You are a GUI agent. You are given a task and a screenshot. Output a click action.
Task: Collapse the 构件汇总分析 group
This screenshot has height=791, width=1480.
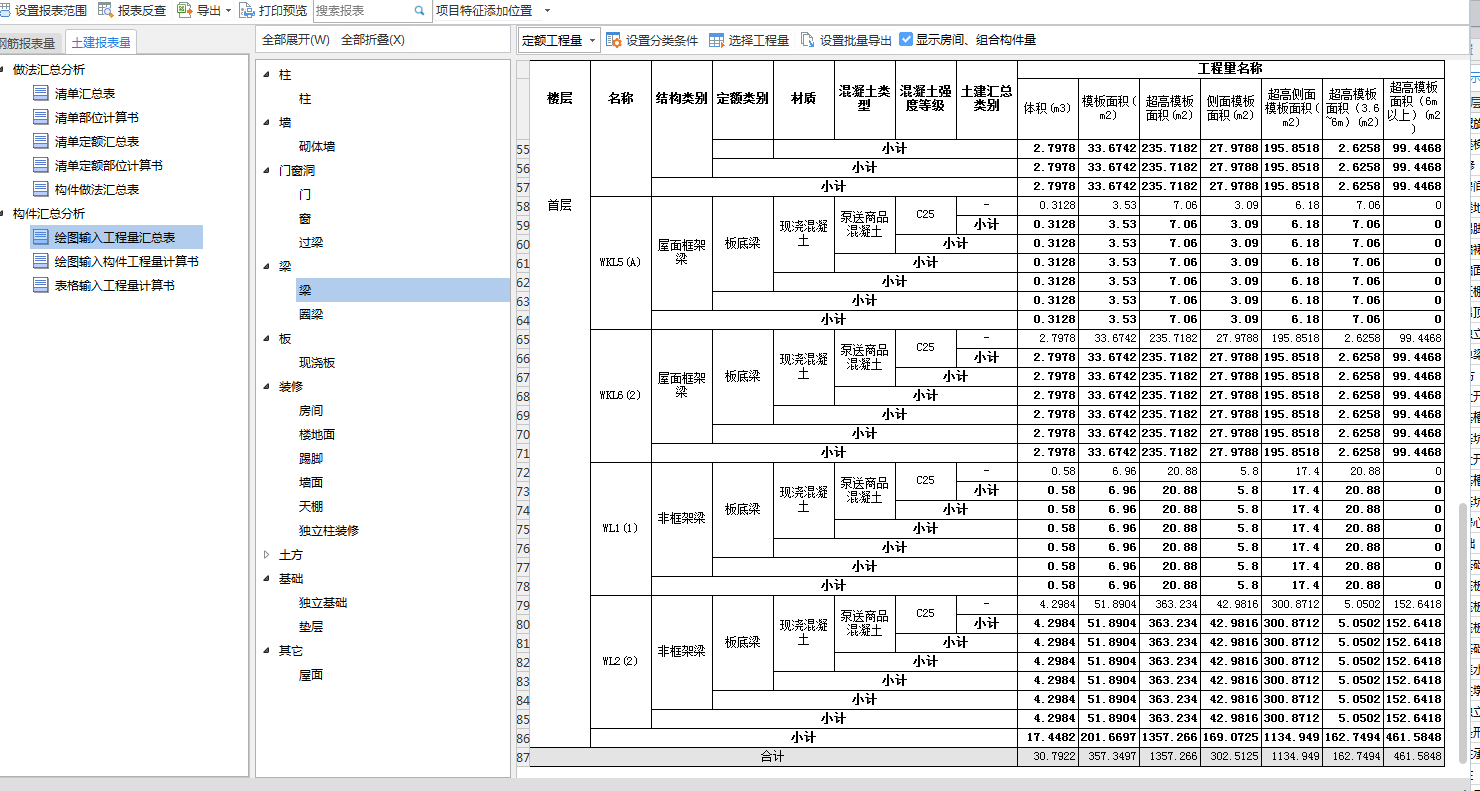coord(2,214)
